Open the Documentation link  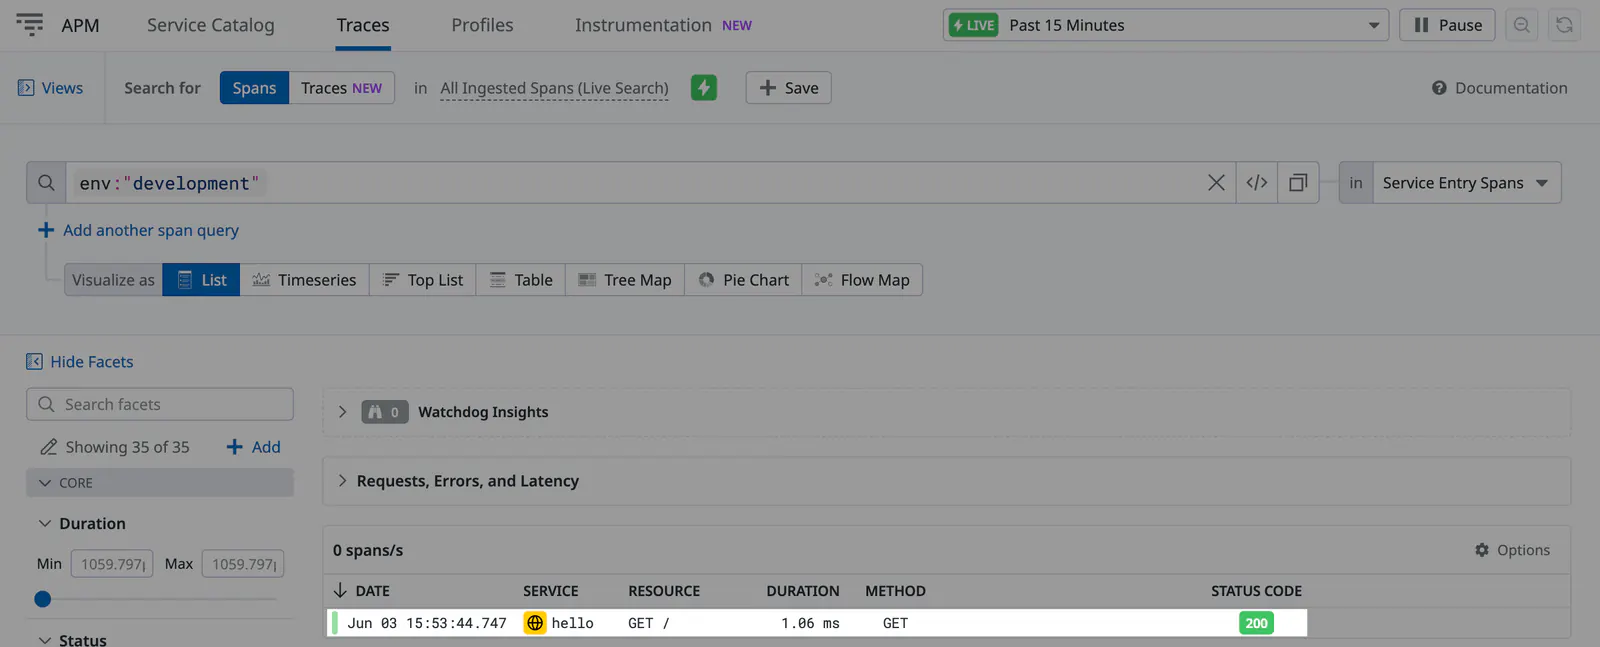pos(1500,88)
